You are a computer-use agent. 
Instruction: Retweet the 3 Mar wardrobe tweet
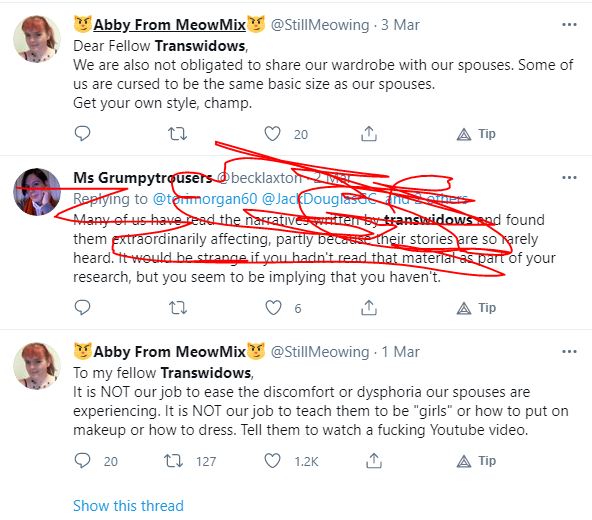pyautogui.click(x=177, y=134)
